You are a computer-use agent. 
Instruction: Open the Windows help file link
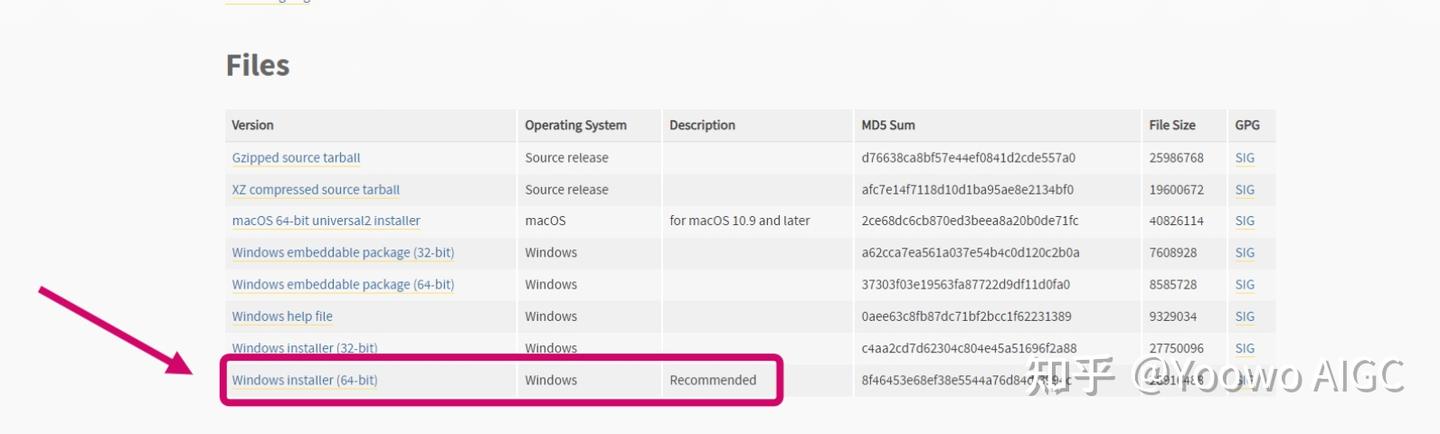282,317
